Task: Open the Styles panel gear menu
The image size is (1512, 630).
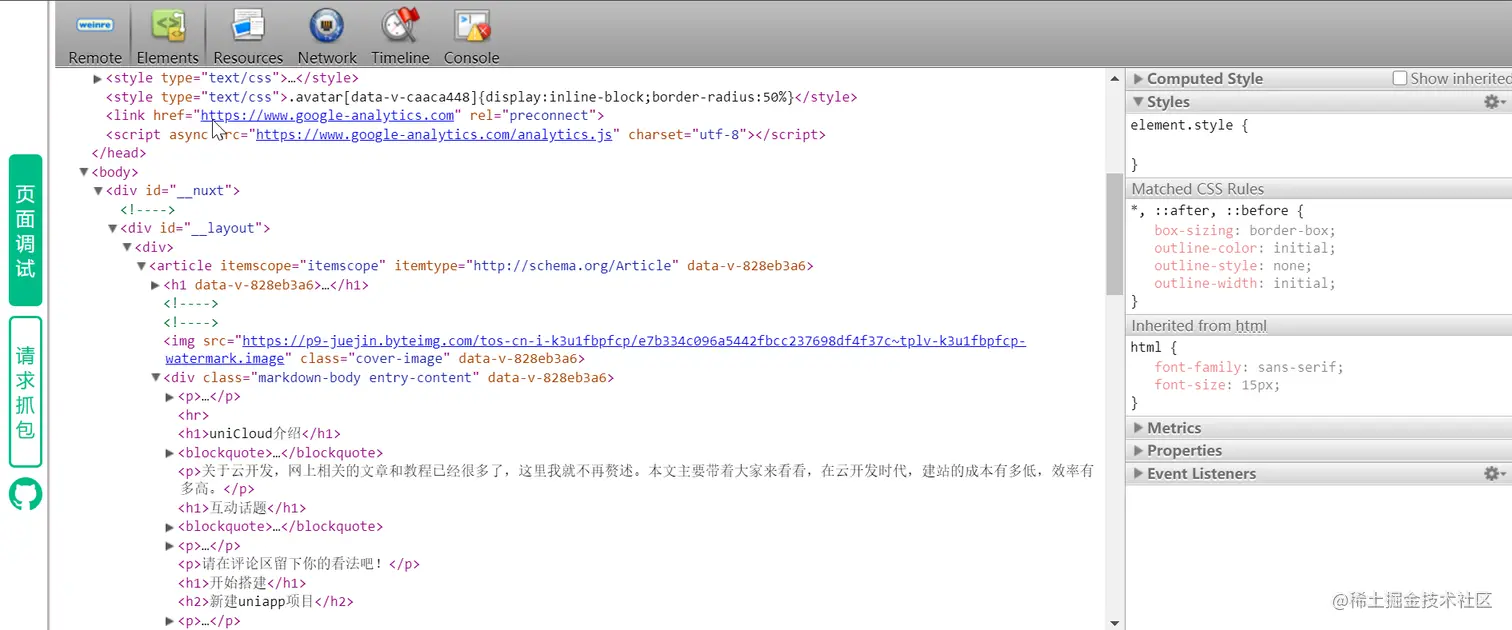Action: pos(1492,101)
